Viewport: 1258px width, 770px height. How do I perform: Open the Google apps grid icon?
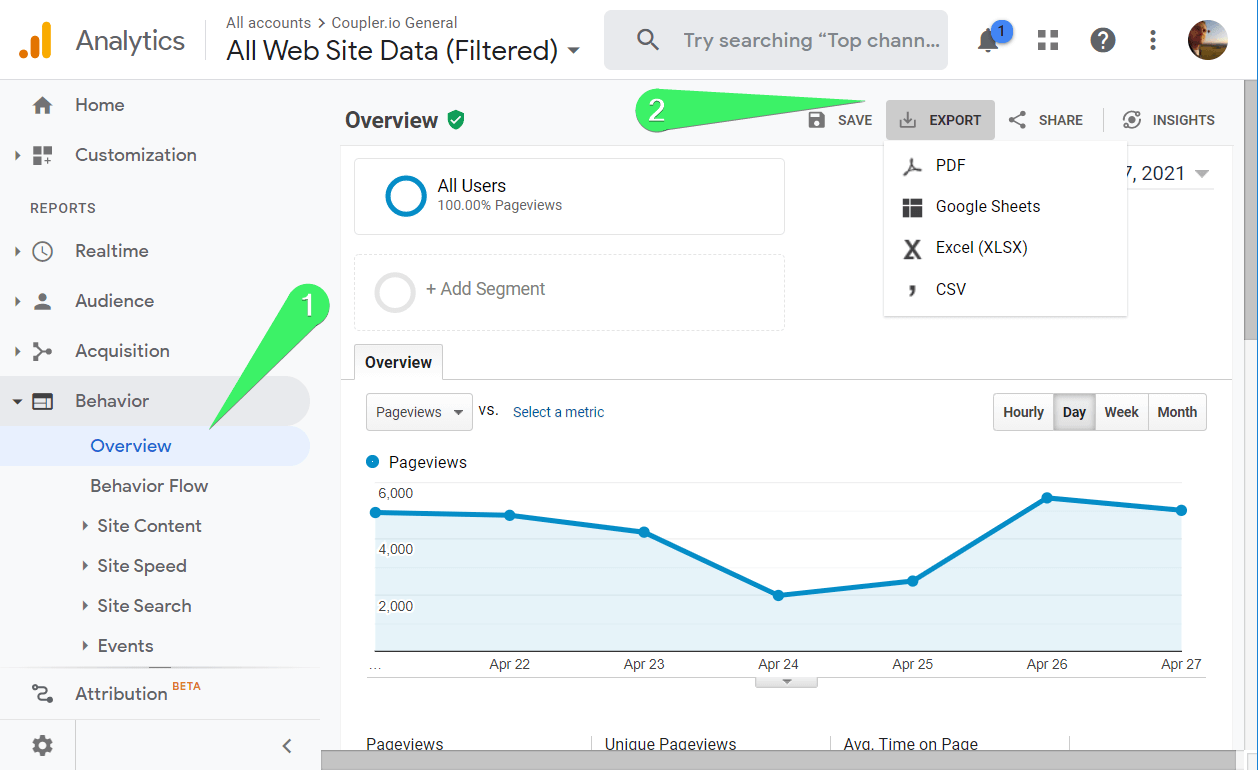click(1047, 40)
